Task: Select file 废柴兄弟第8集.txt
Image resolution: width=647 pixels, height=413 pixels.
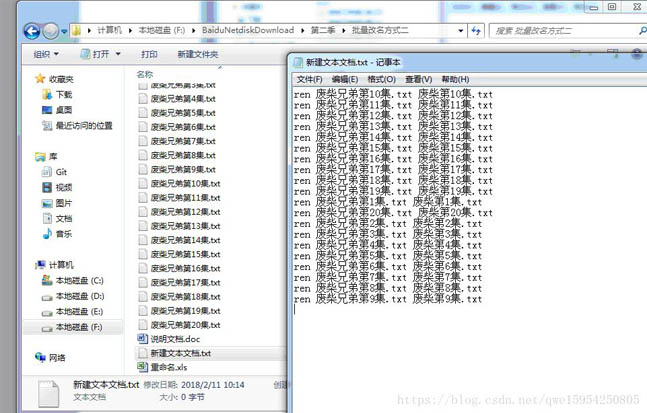Action: coord(177,155)
